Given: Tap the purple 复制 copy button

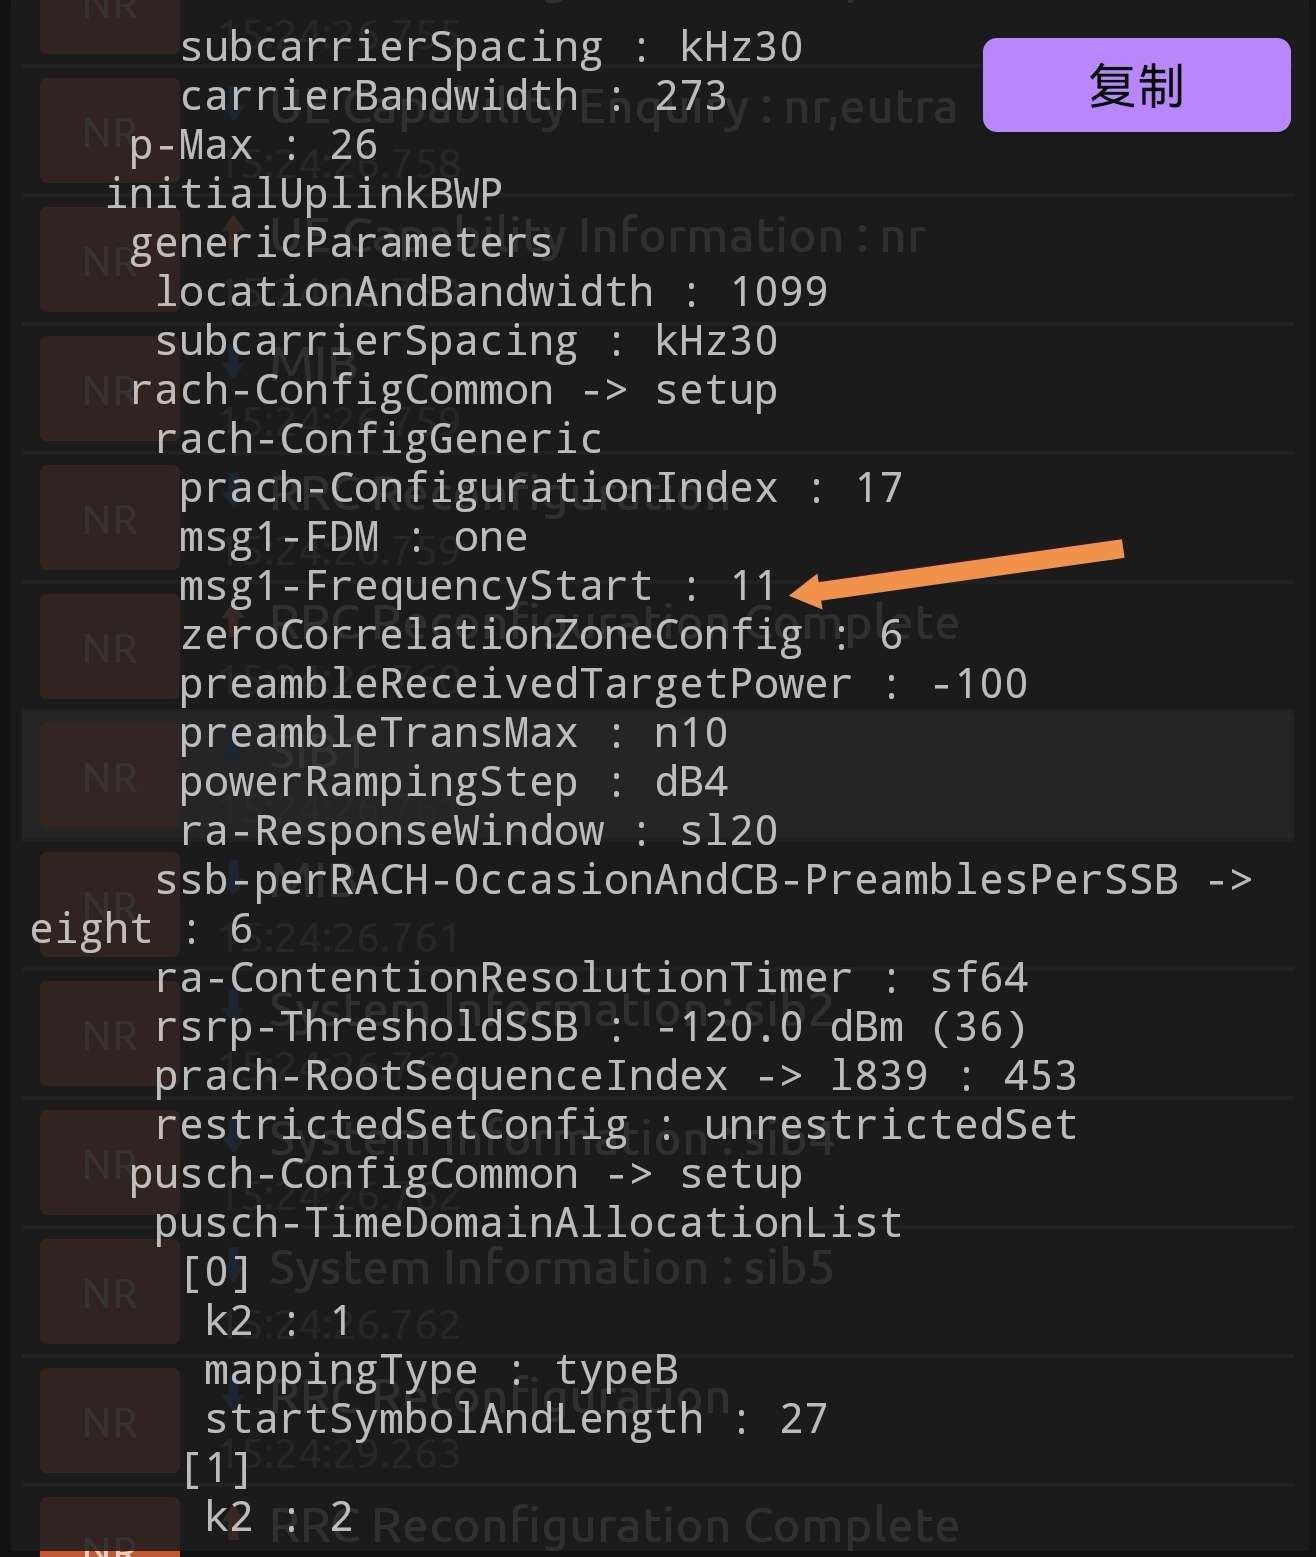Looking at the screenshot, I should 1136,85.
